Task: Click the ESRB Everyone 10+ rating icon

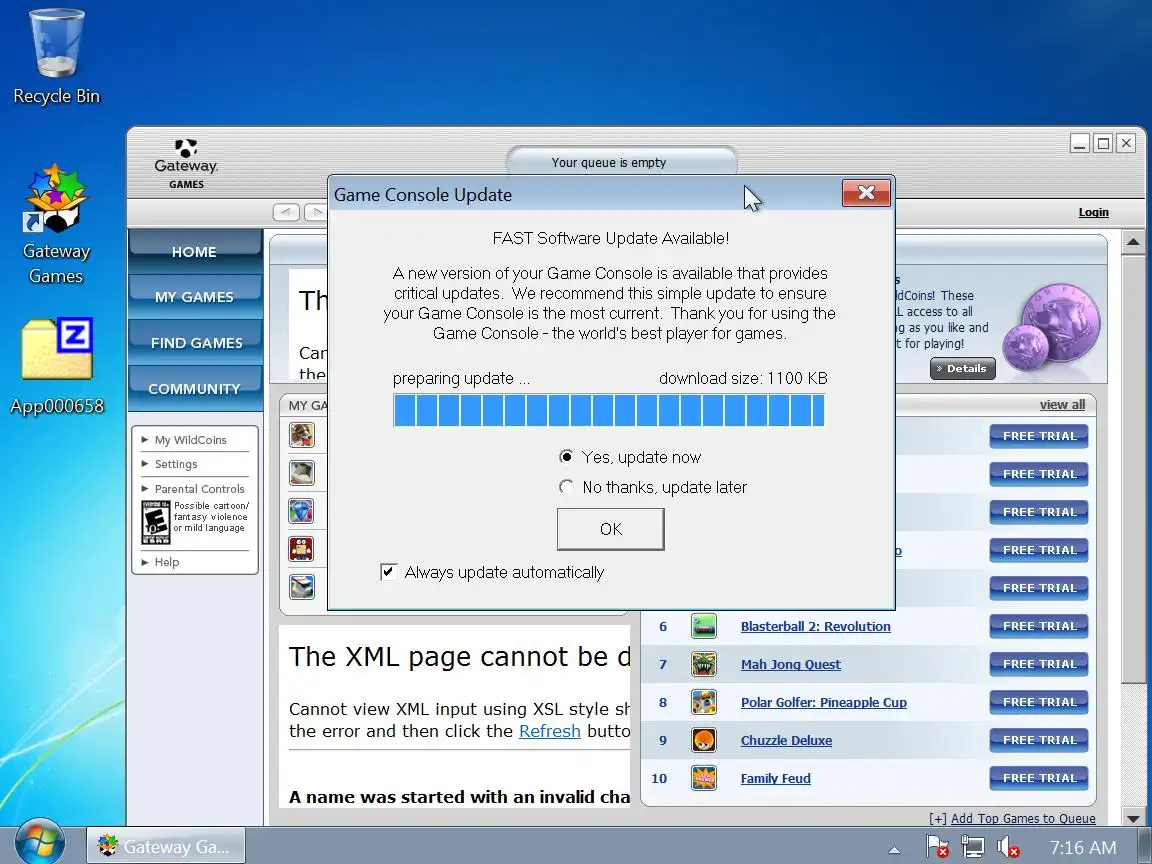Action: pyautogui.click(x=156, y=522)
